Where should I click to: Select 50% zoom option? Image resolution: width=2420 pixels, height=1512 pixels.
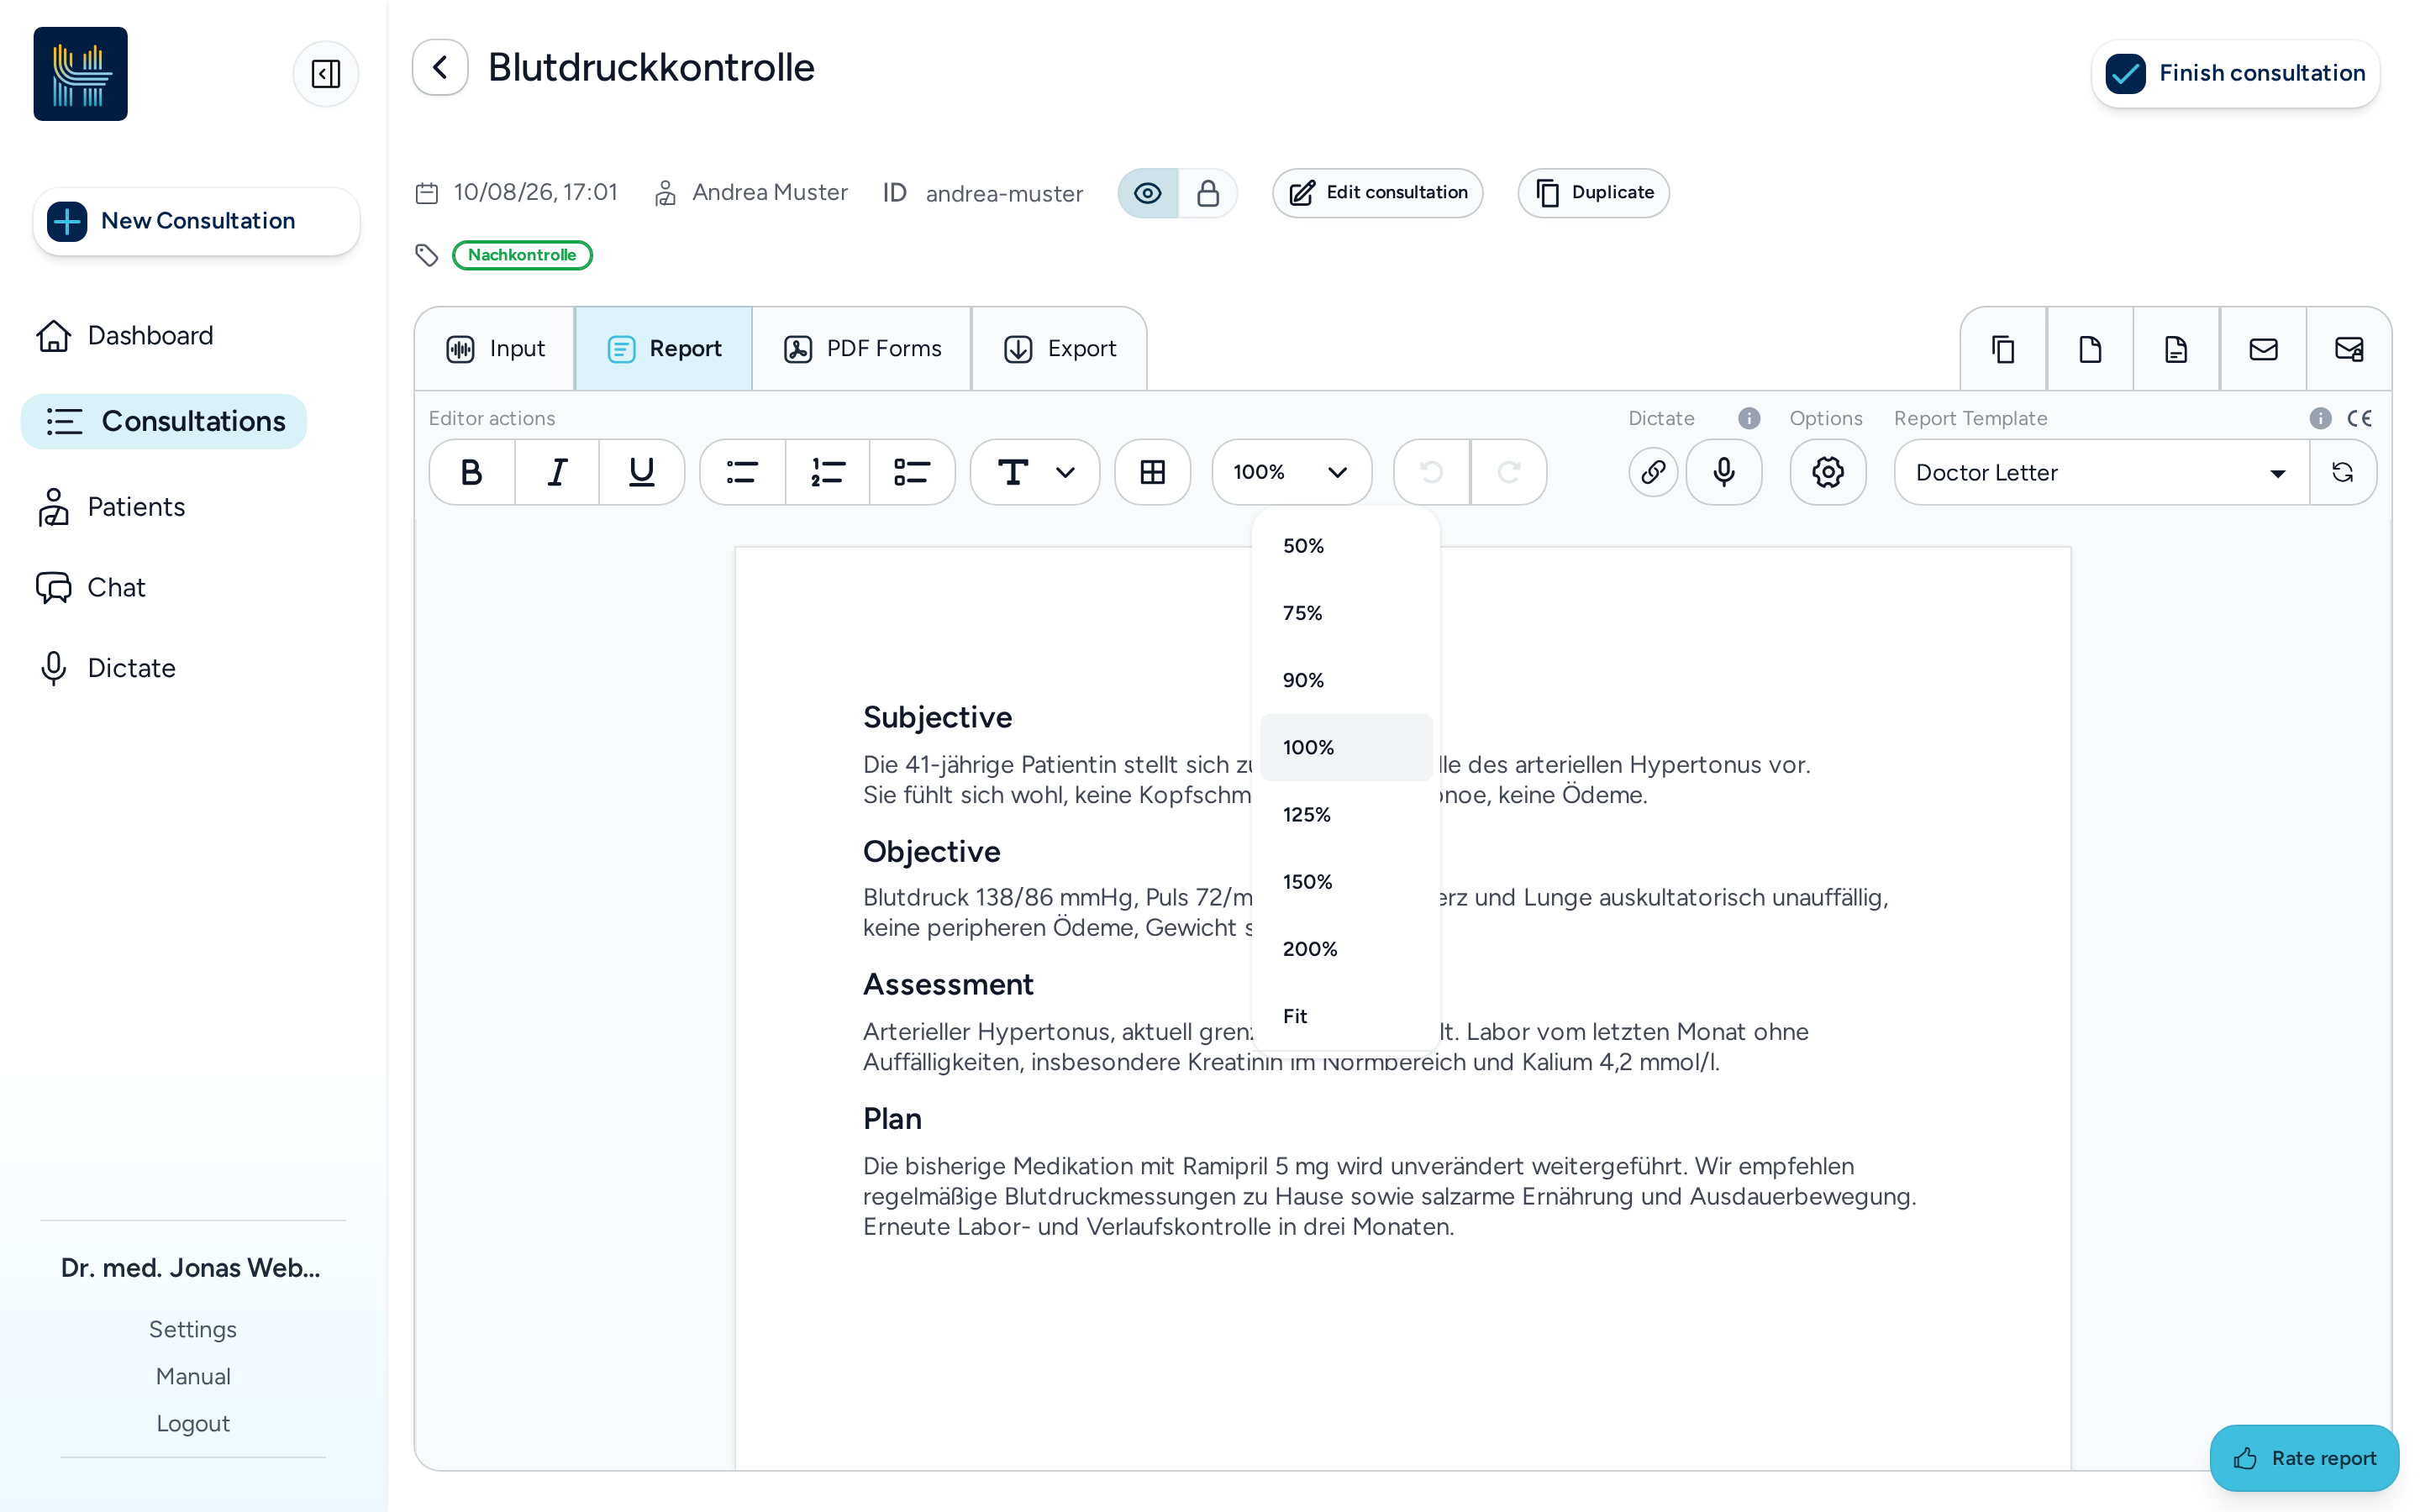click(1346, 546)
